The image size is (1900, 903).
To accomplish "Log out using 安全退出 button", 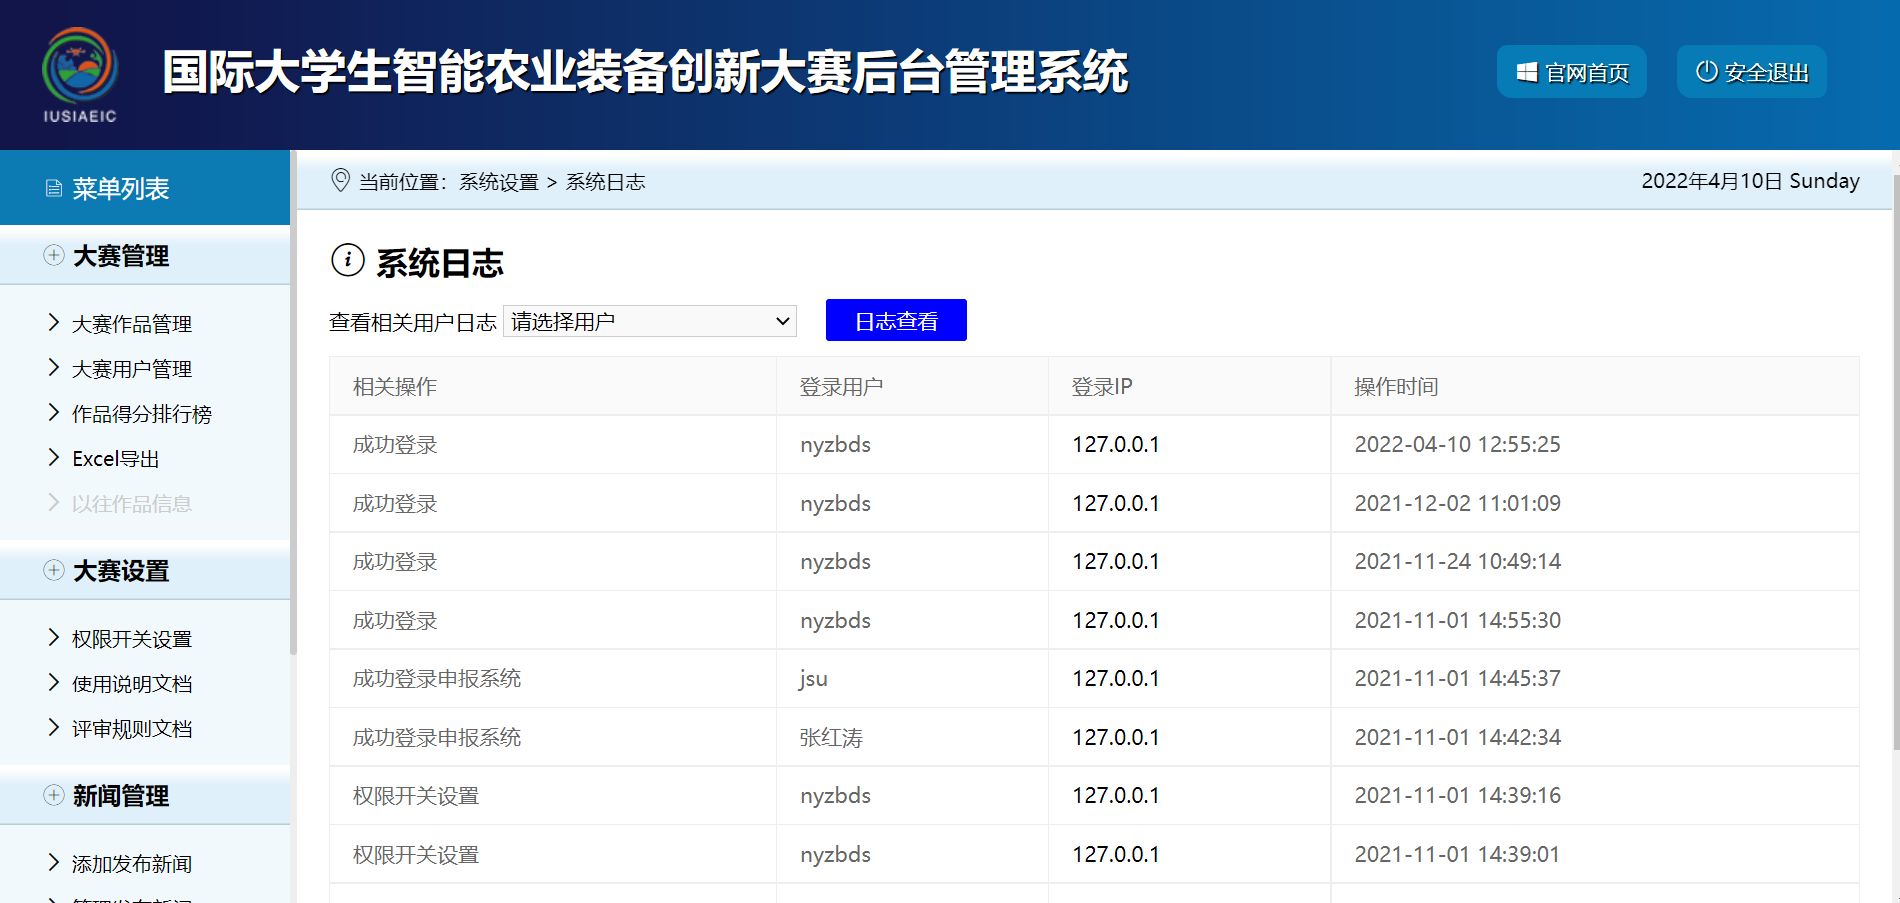I will click(x=1751, y=72).
